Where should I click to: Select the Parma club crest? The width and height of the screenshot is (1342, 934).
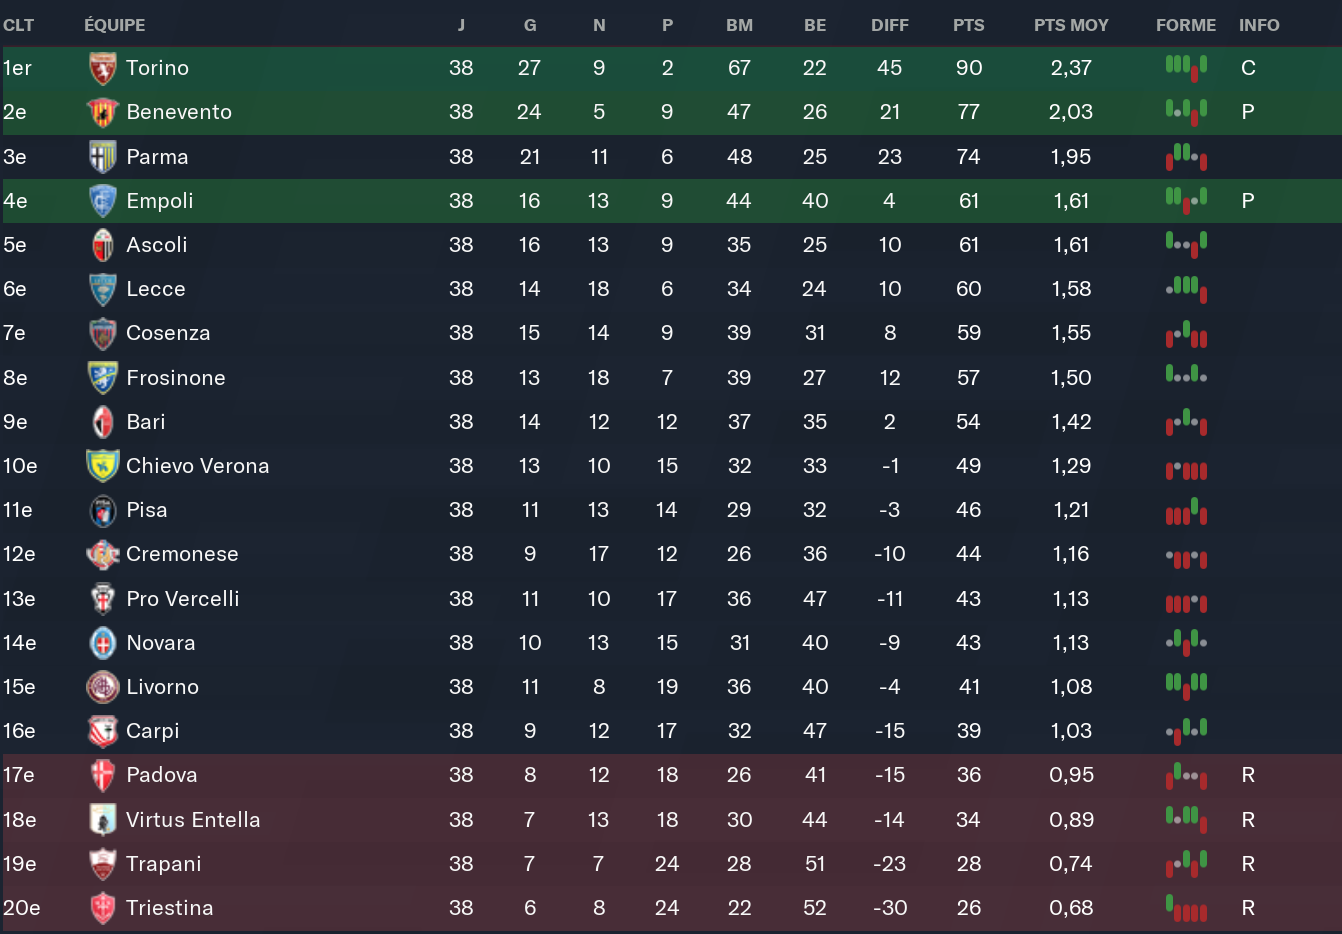102,157
